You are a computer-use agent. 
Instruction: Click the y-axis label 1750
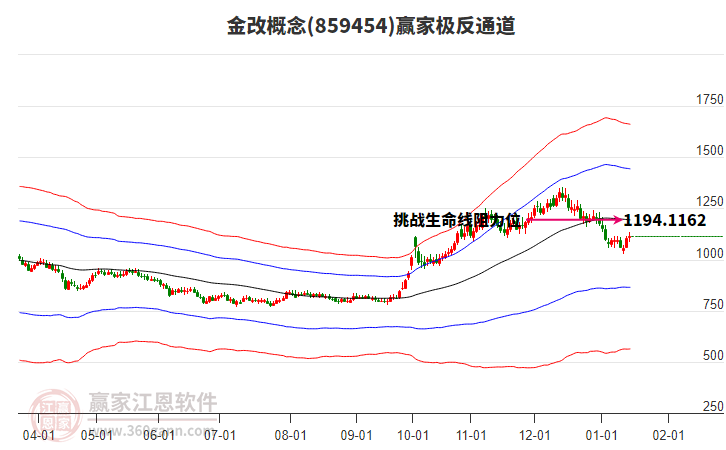(x=709, y=100)
